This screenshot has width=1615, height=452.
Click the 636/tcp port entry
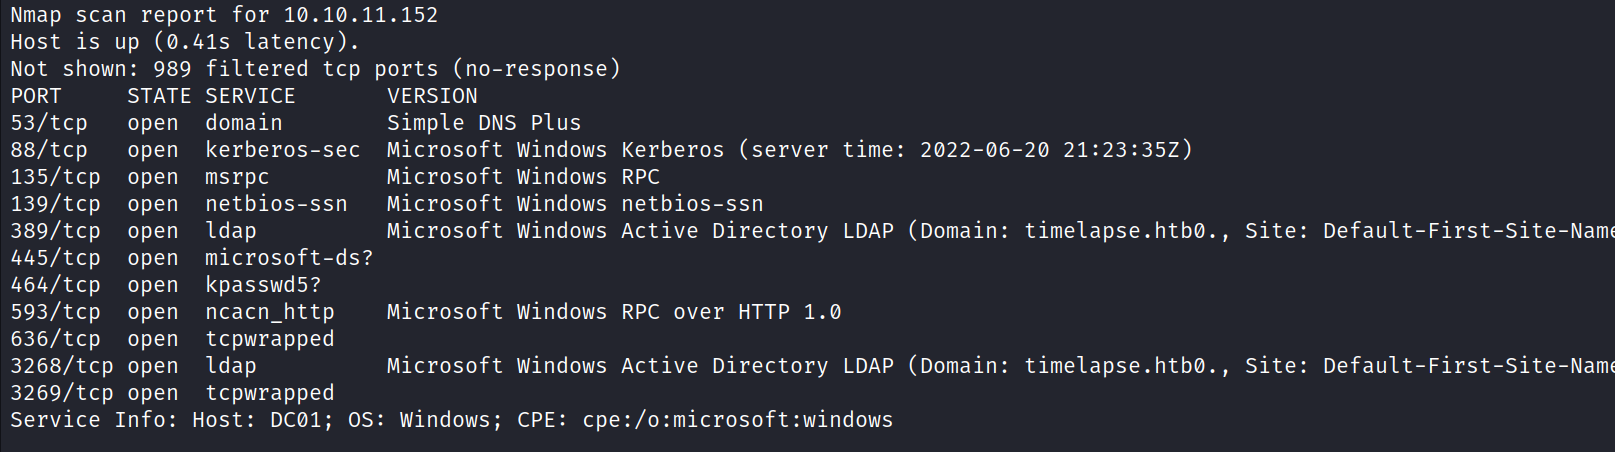point(55,339)
